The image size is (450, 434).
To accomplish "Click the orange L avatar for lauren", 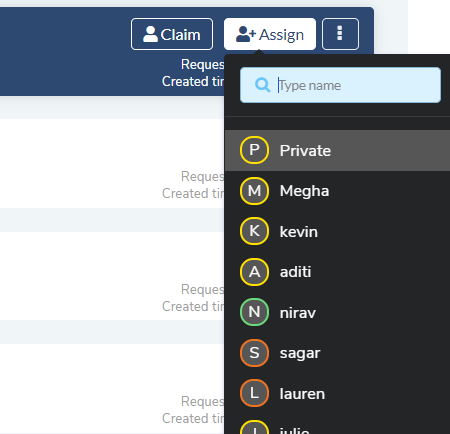I will [x=254, y=393].
